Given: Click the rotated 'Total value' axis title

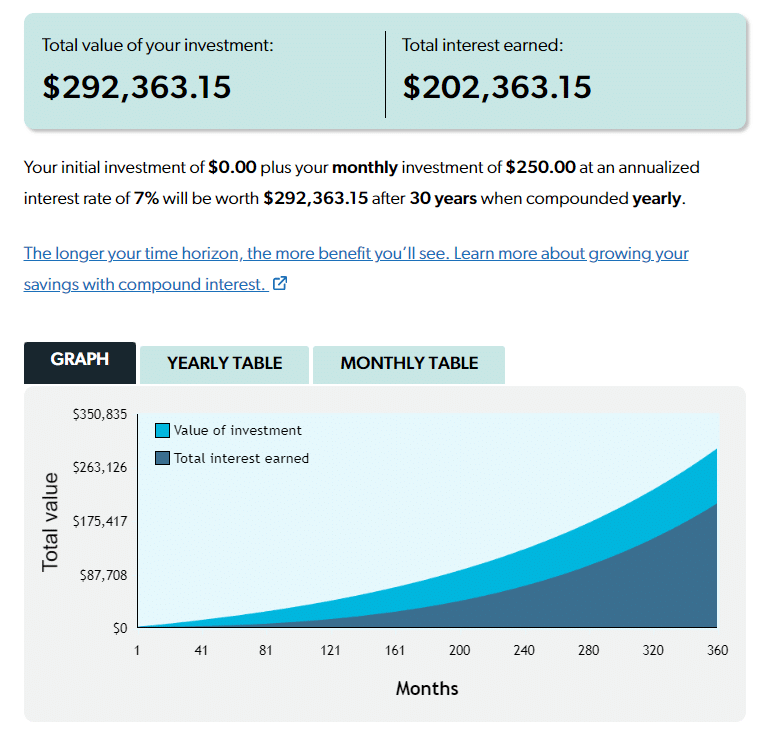Looking at the screenshot, I should 51,522.
